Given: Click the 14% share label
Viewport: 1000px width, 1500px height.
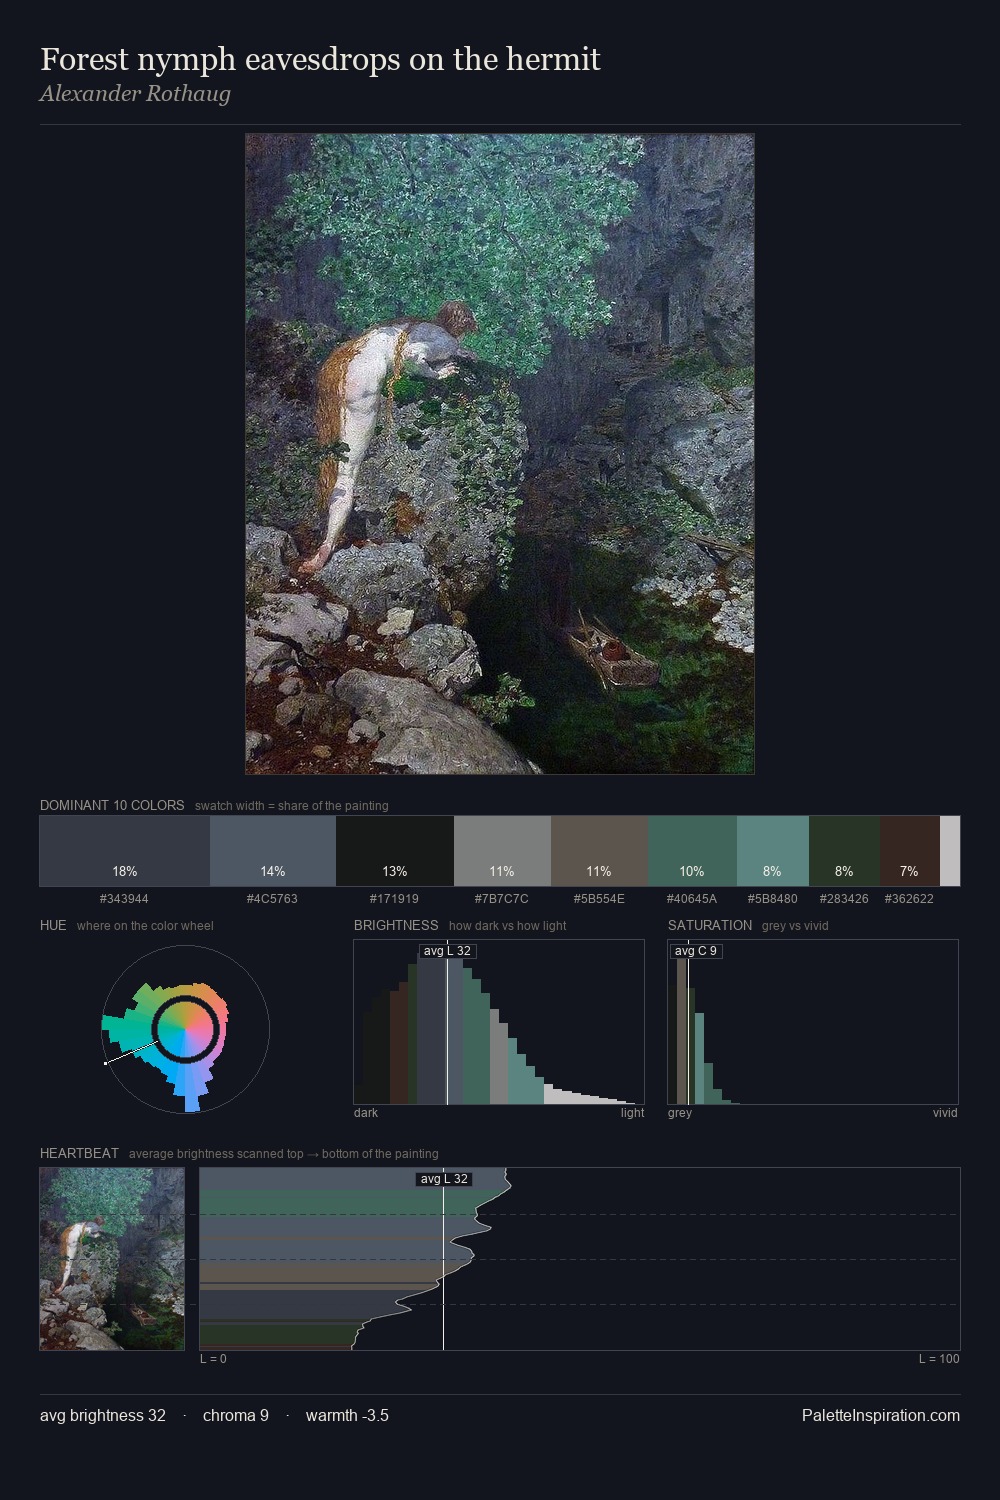Looking at the screenshot, I should click(273, 872).
